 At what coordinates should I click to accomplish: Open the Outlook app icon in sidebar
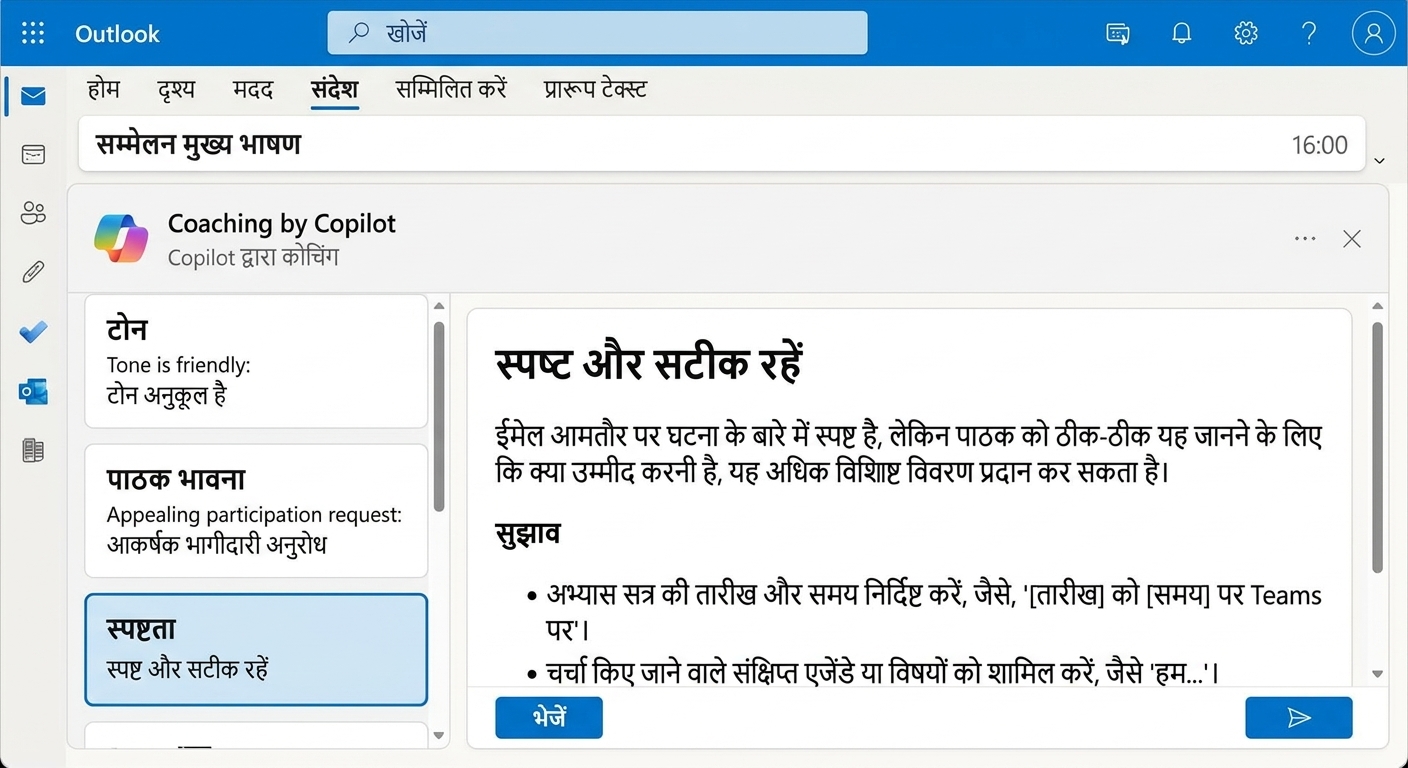click(x=33, y=392)
